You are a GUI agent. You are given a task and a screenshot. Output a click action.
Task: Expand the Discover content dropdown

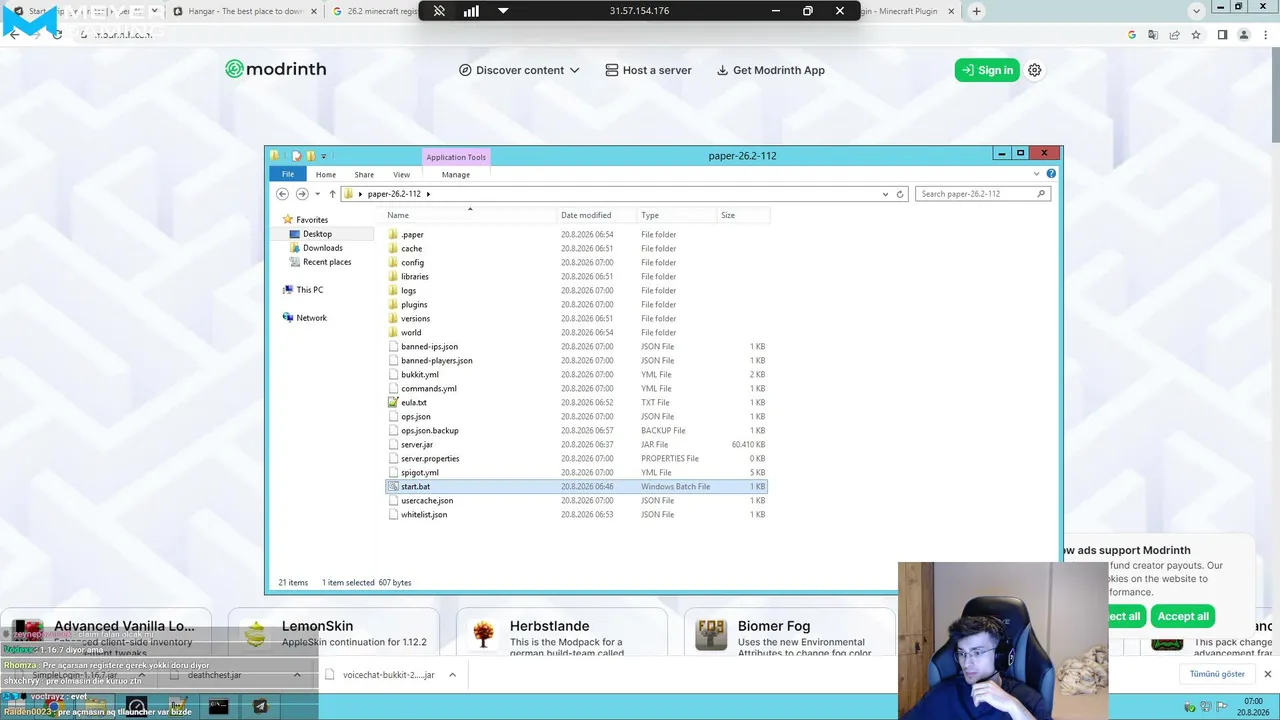519,70
